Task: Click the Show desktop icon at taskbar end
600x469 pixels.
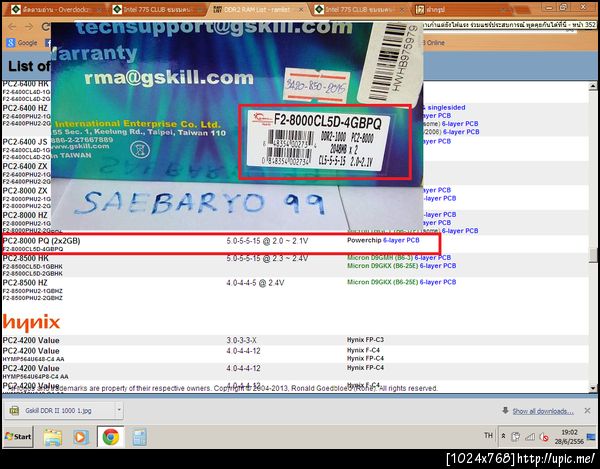Action: coord(591,436)
